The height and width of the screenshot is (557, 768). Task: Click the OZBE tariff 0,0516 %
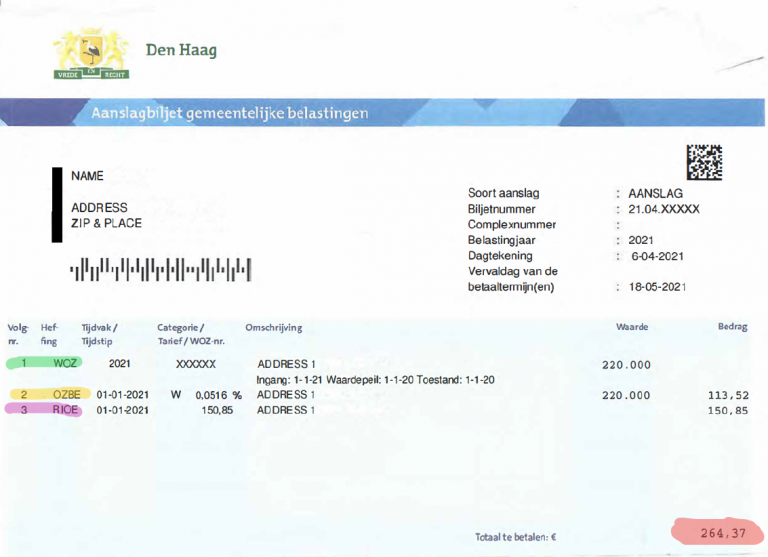click(x=218, y=395)
